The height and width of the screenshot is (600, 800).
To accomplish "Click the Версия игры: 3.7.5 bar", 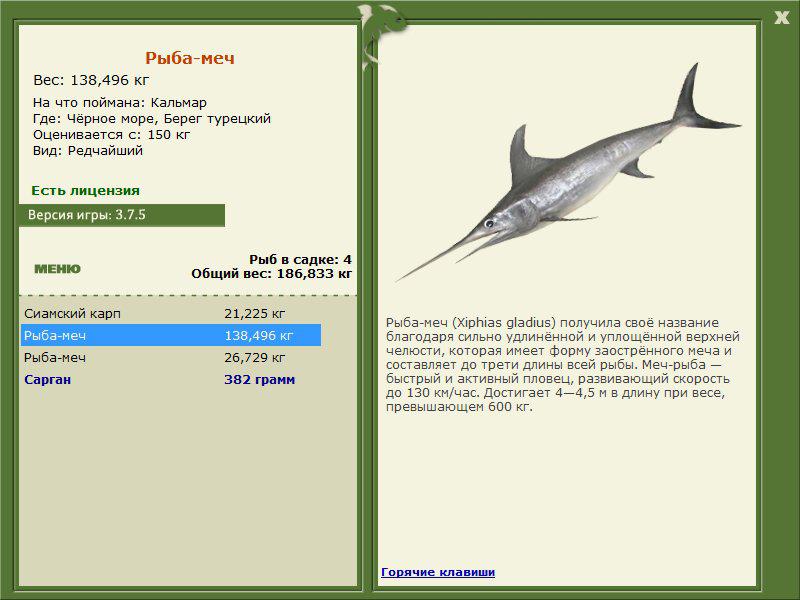I will click(x=121, y=215).
